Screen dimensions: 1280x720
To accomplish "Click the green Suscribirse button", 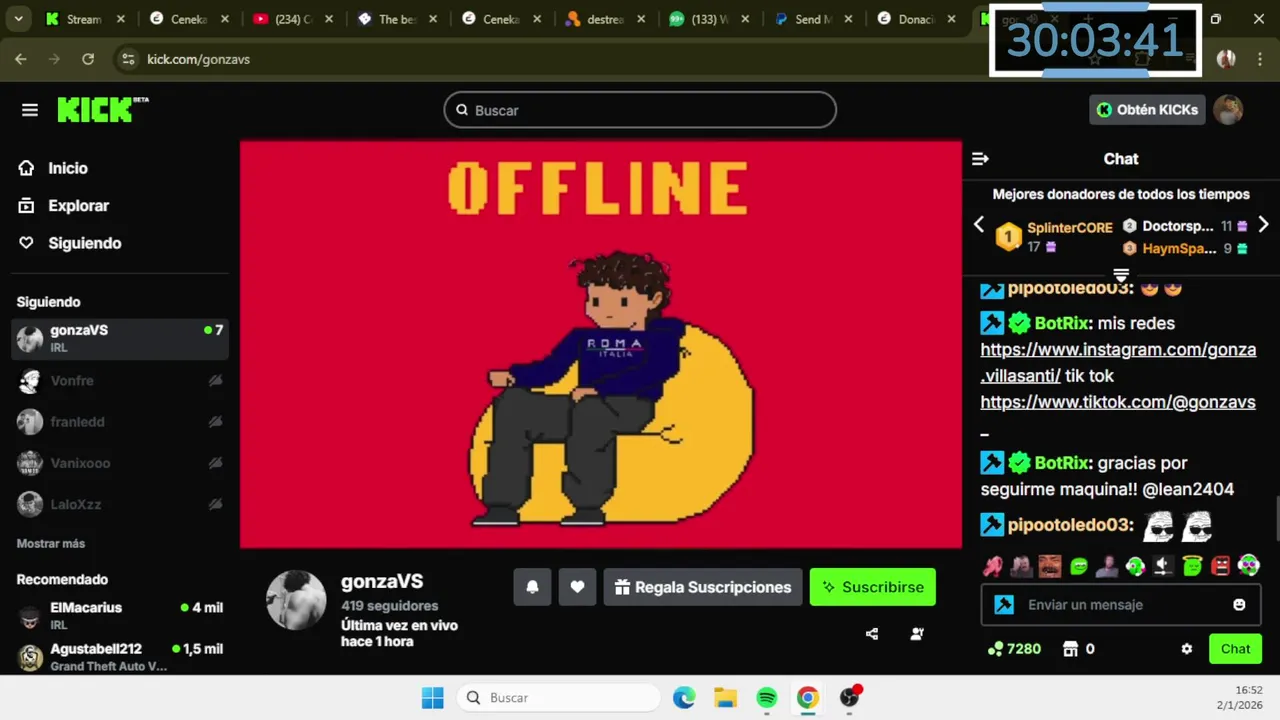I will pyautogui.click(x=873, y=587).
